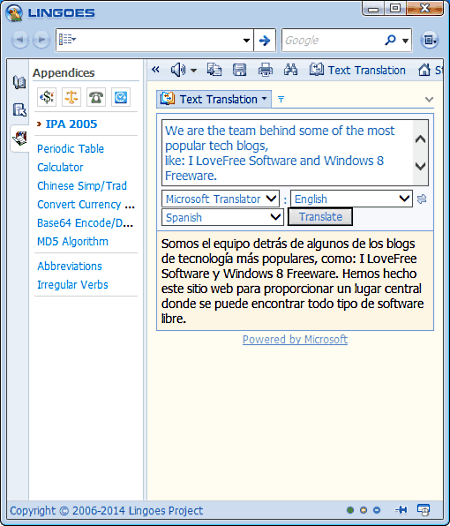Open Powered by Microsoft link
This screenshot has height=526, width=450.
click(295, 339)
